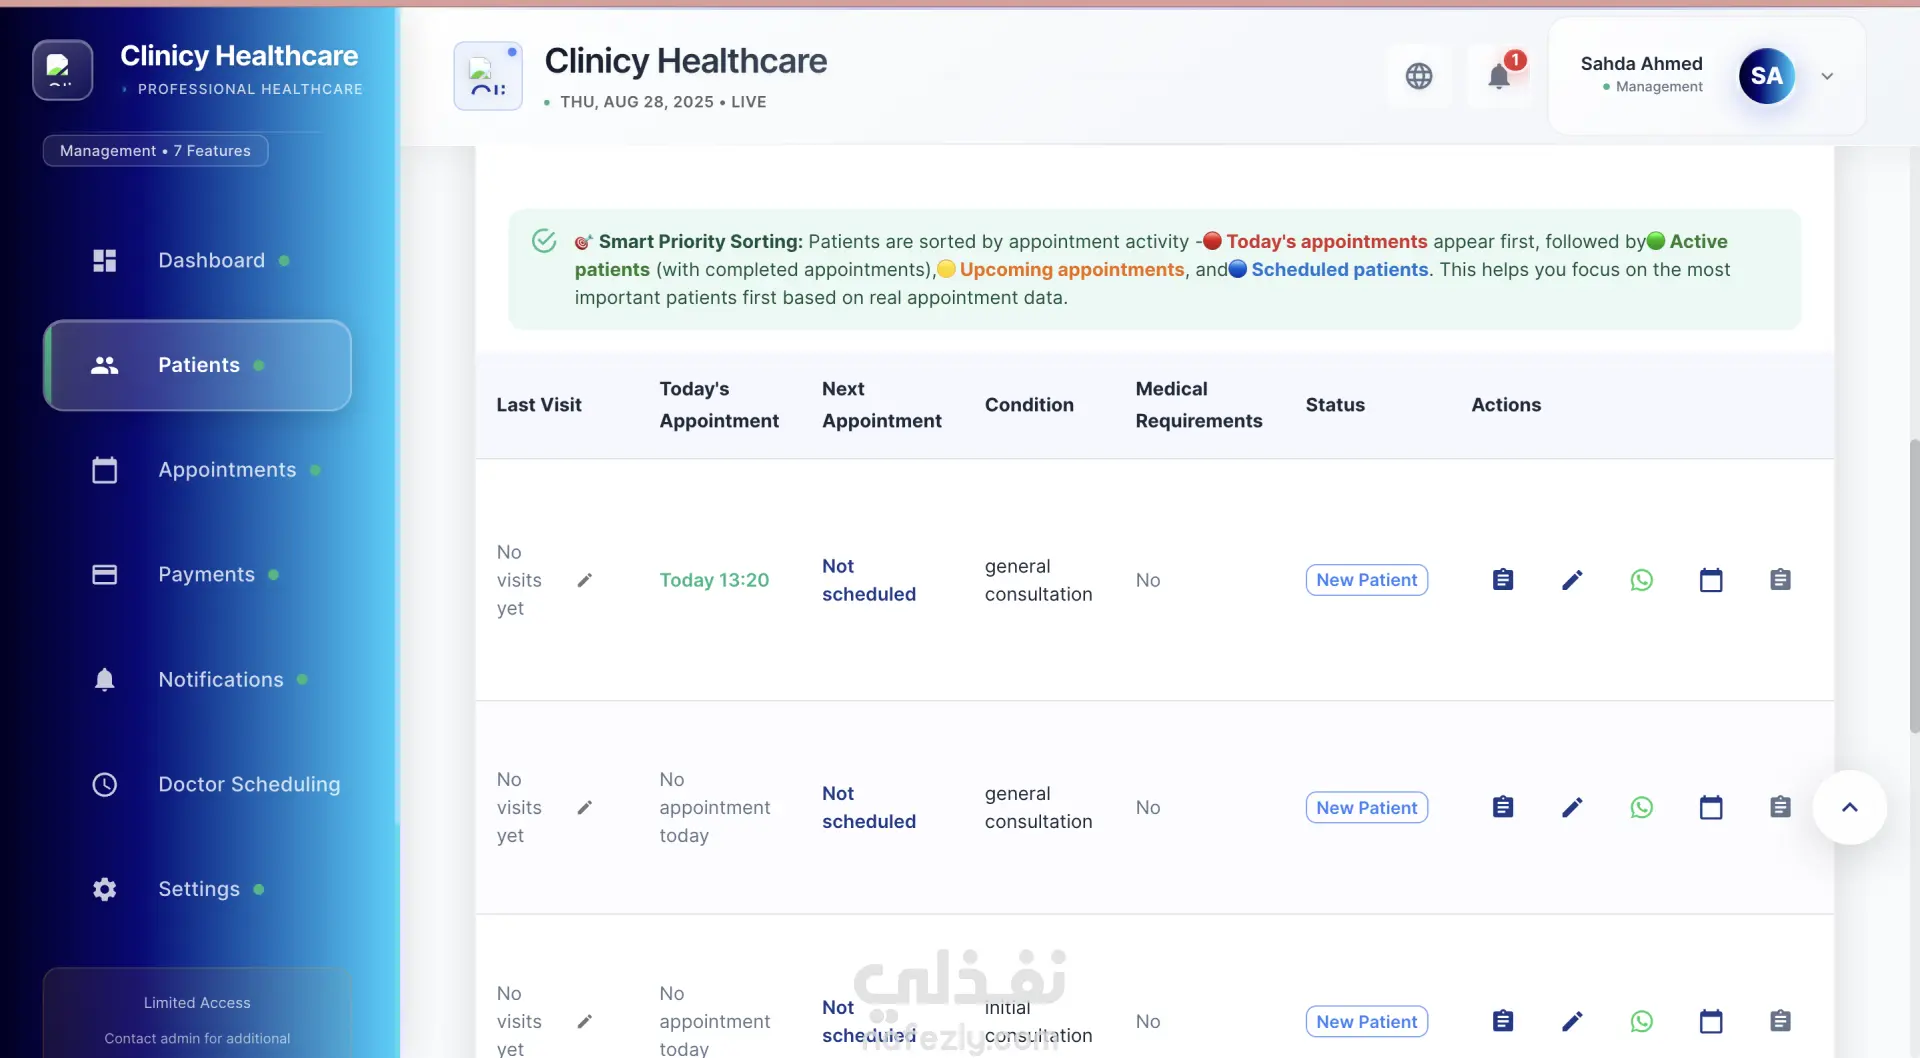Open blue record icon in the middle patient row
1920x1058 pixels.
[1502, 807]
